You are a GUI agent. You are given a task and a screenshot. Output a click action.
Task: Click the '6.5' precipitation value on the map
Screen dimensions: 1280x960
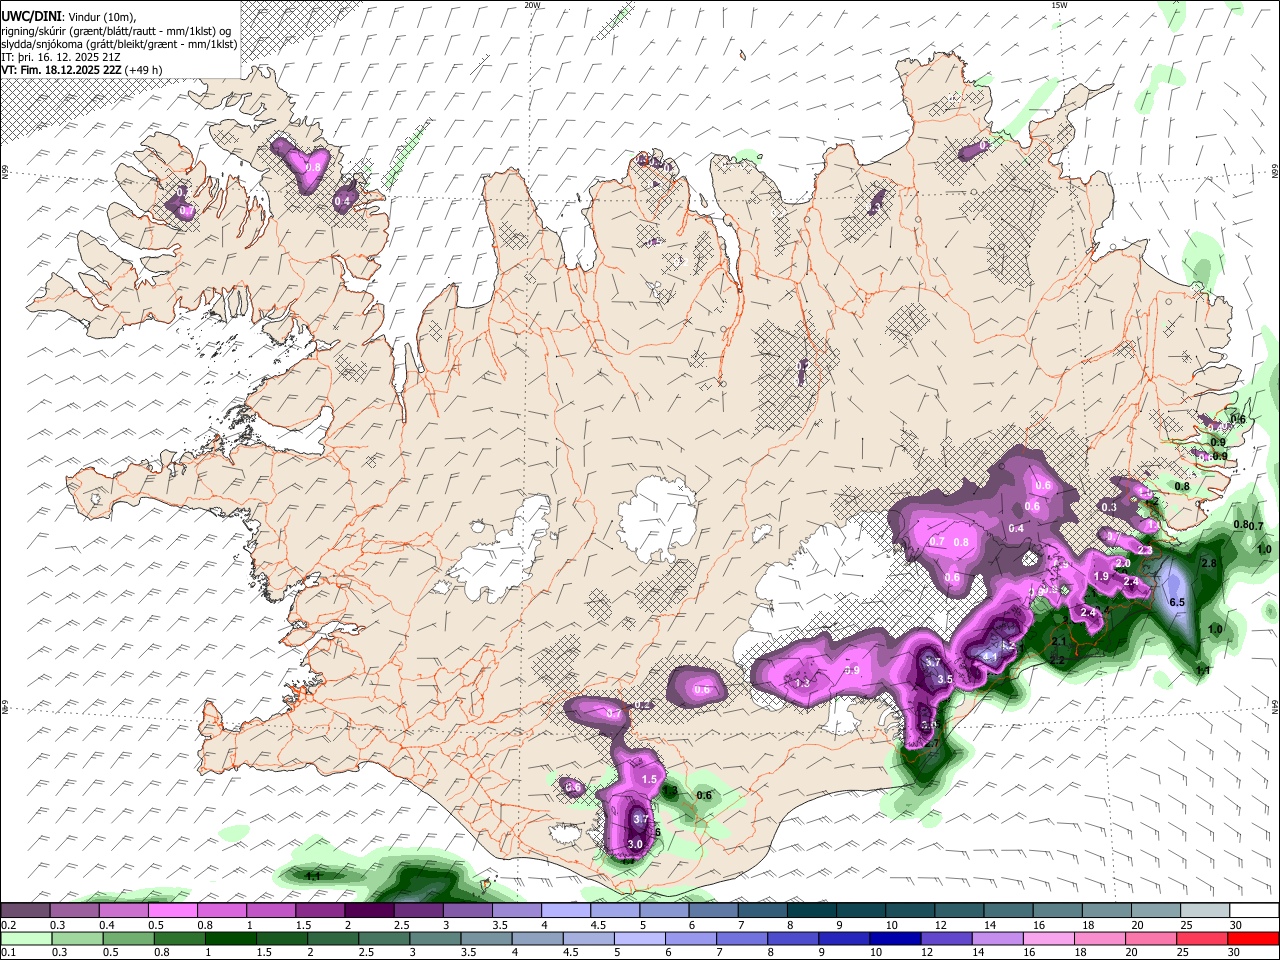pos(1177,602)
